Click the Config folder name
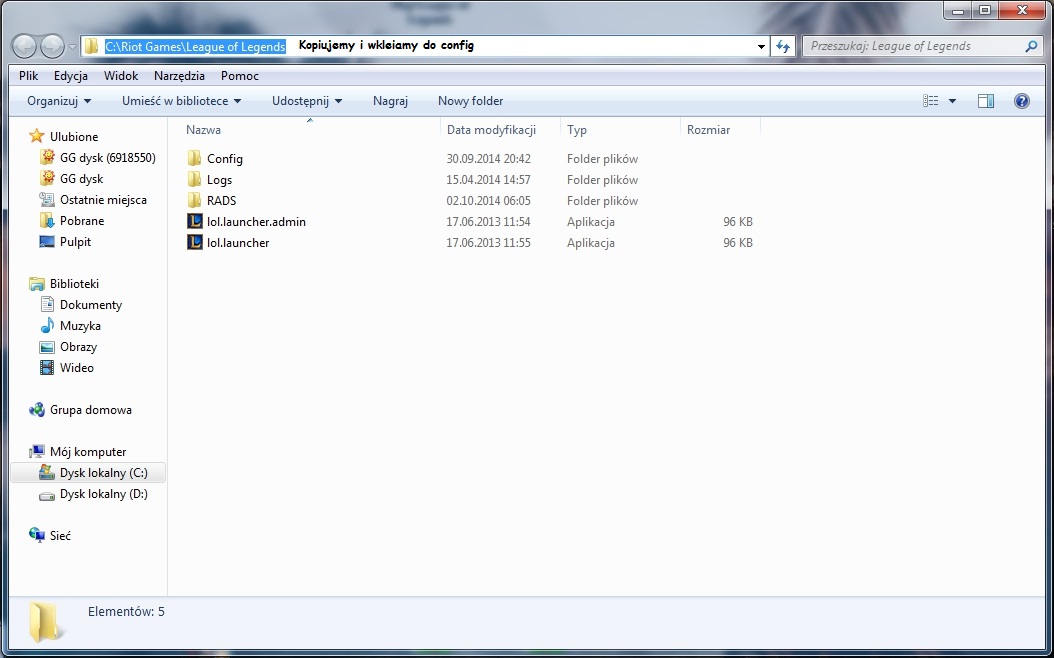Viewport: 1054px width, 658px height. [225, 159]
